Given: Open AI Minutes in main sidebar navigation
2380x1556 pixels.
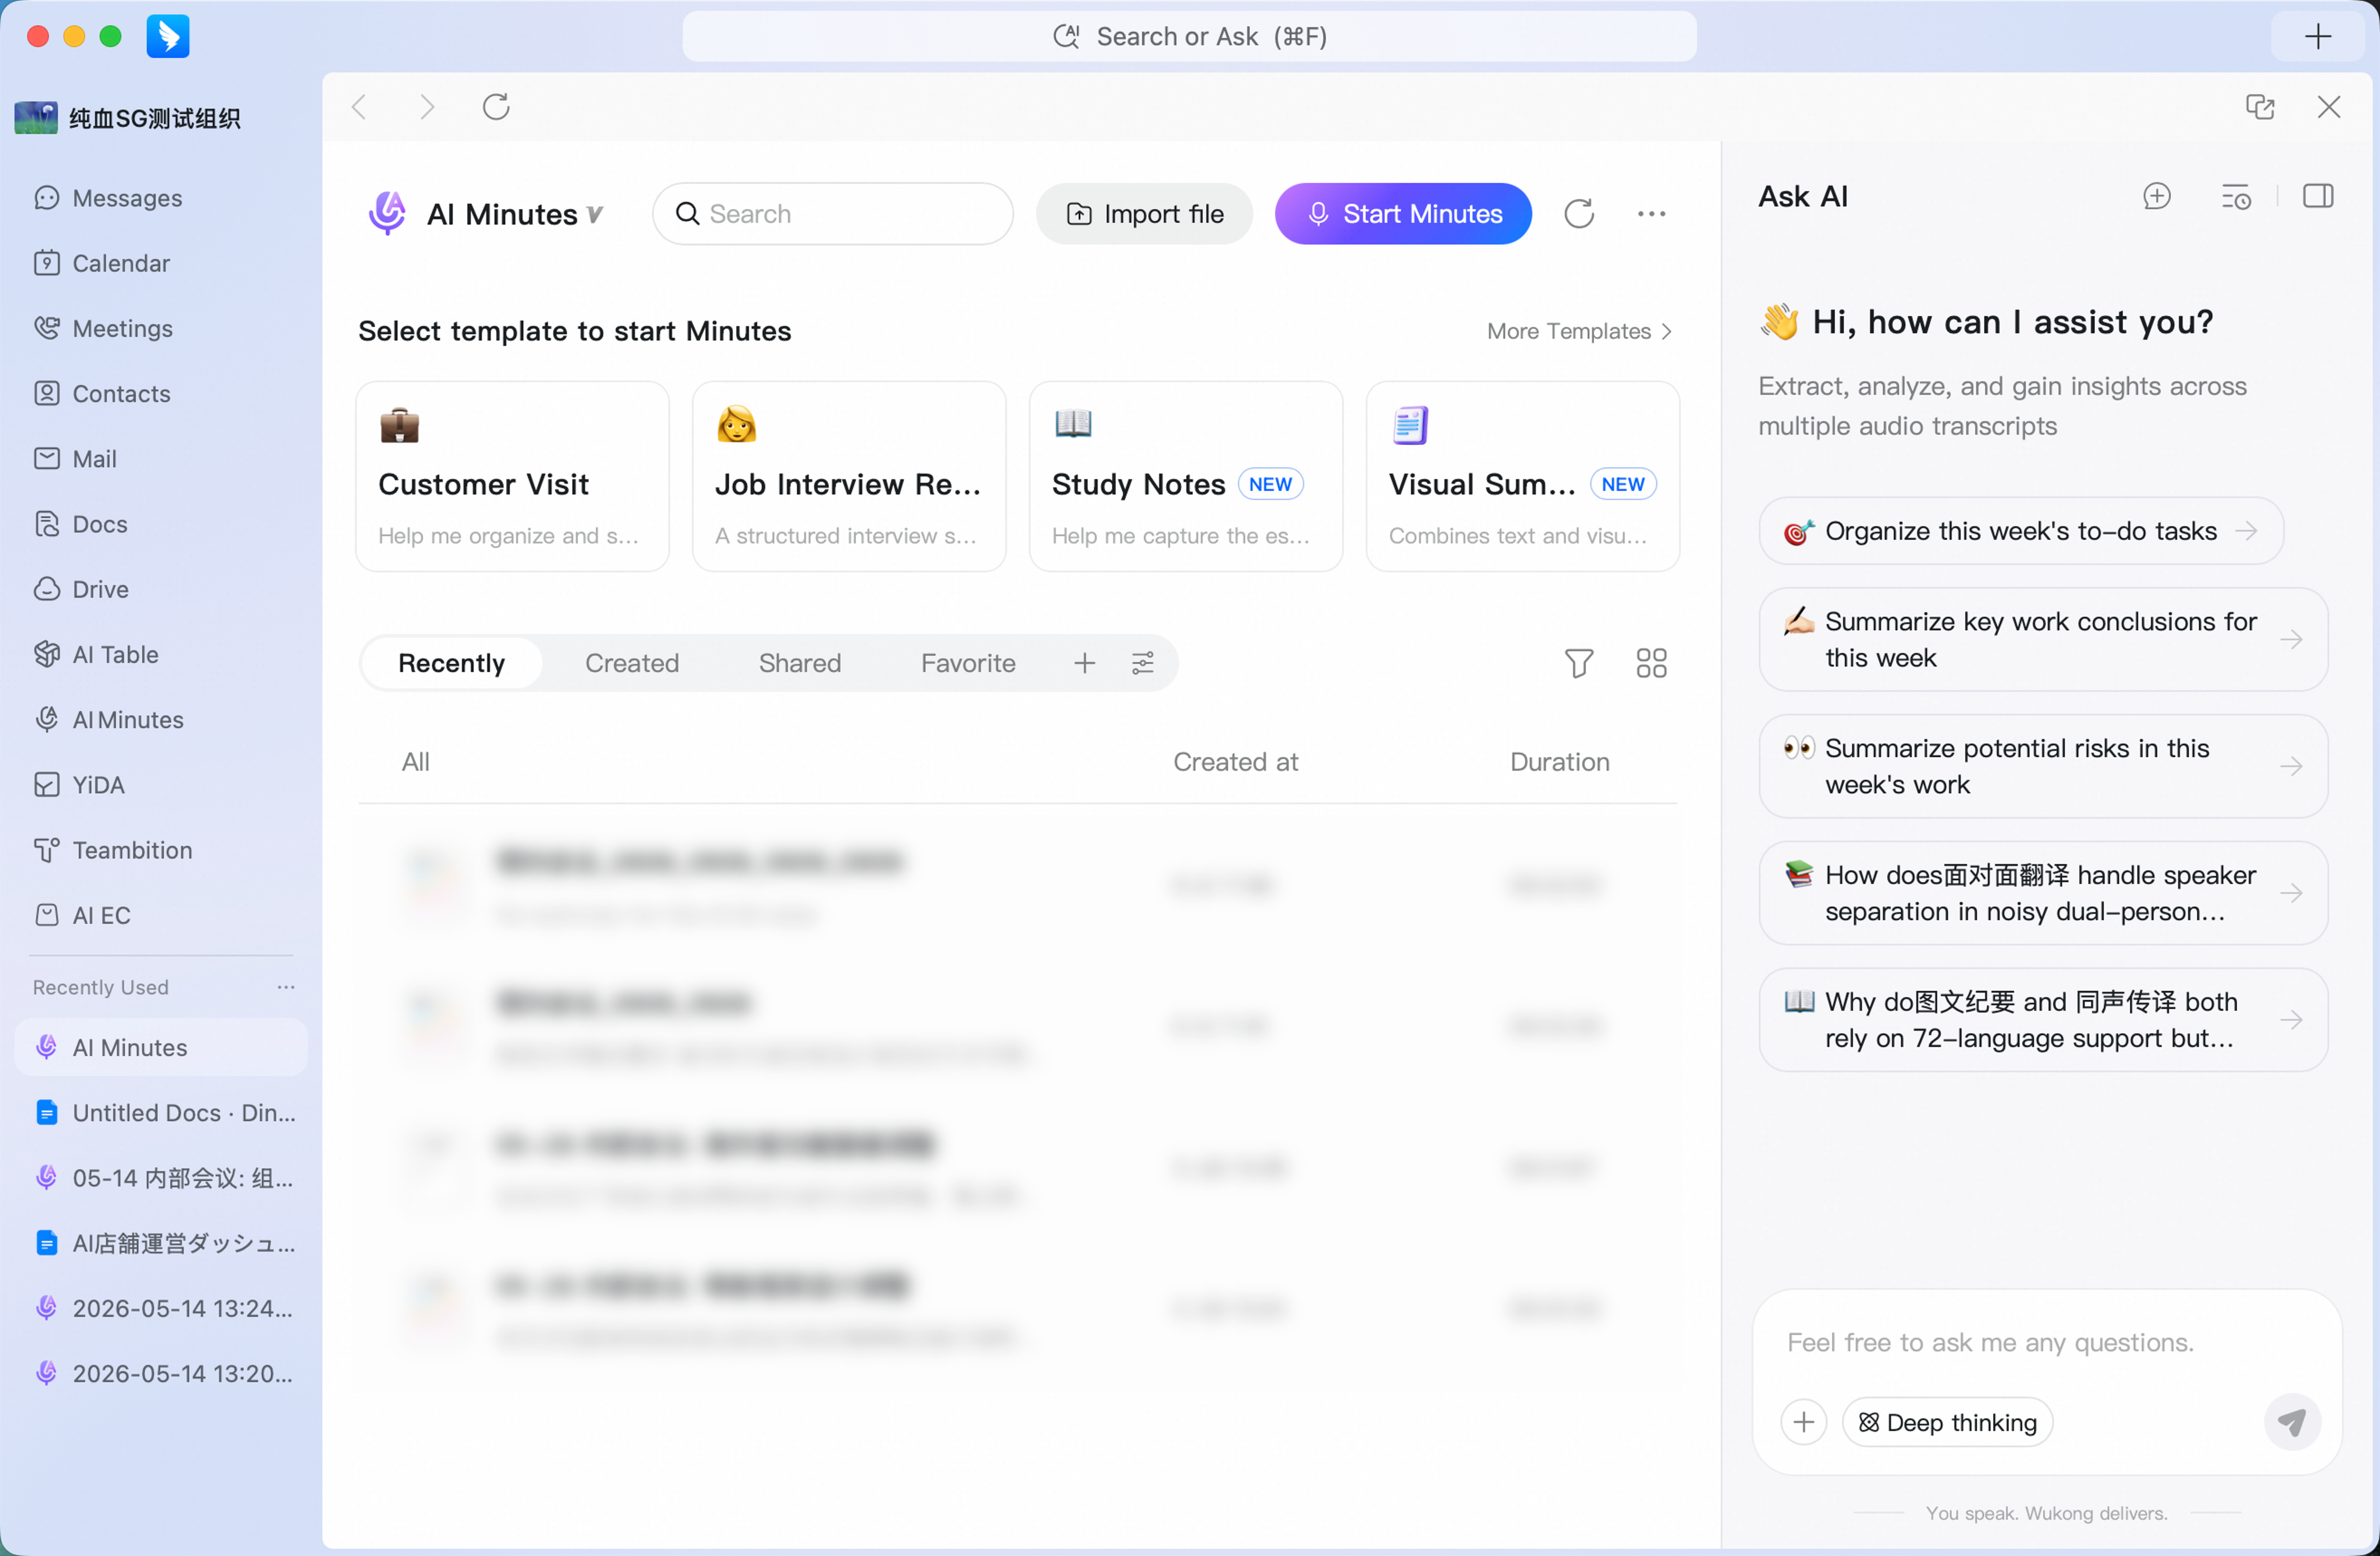Looking at the screenshot, I should pyautogui.click(x=109, y=720).
